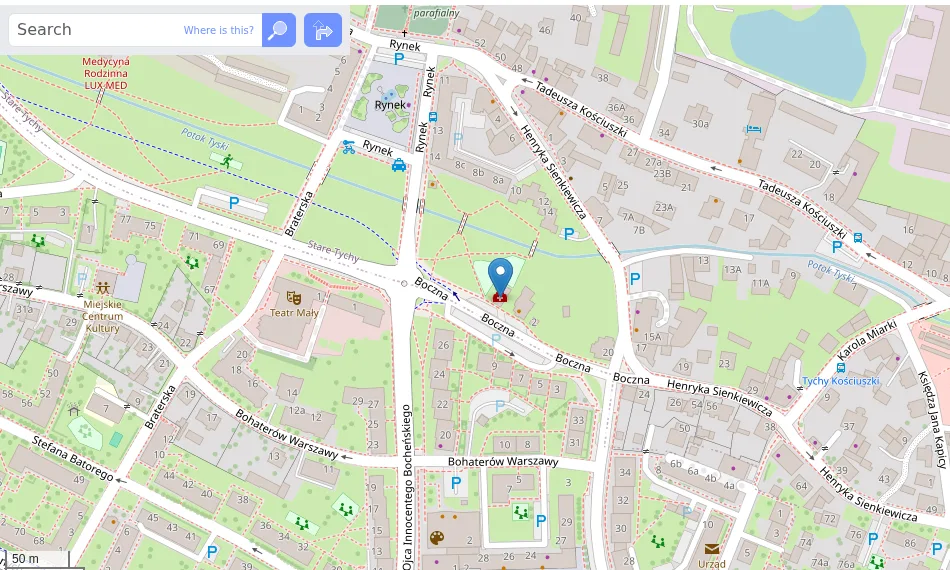Click the 'Medycyna Rodzinna LUX MED' label
Viewport: 950px width, 570px height.
(106, 73)
